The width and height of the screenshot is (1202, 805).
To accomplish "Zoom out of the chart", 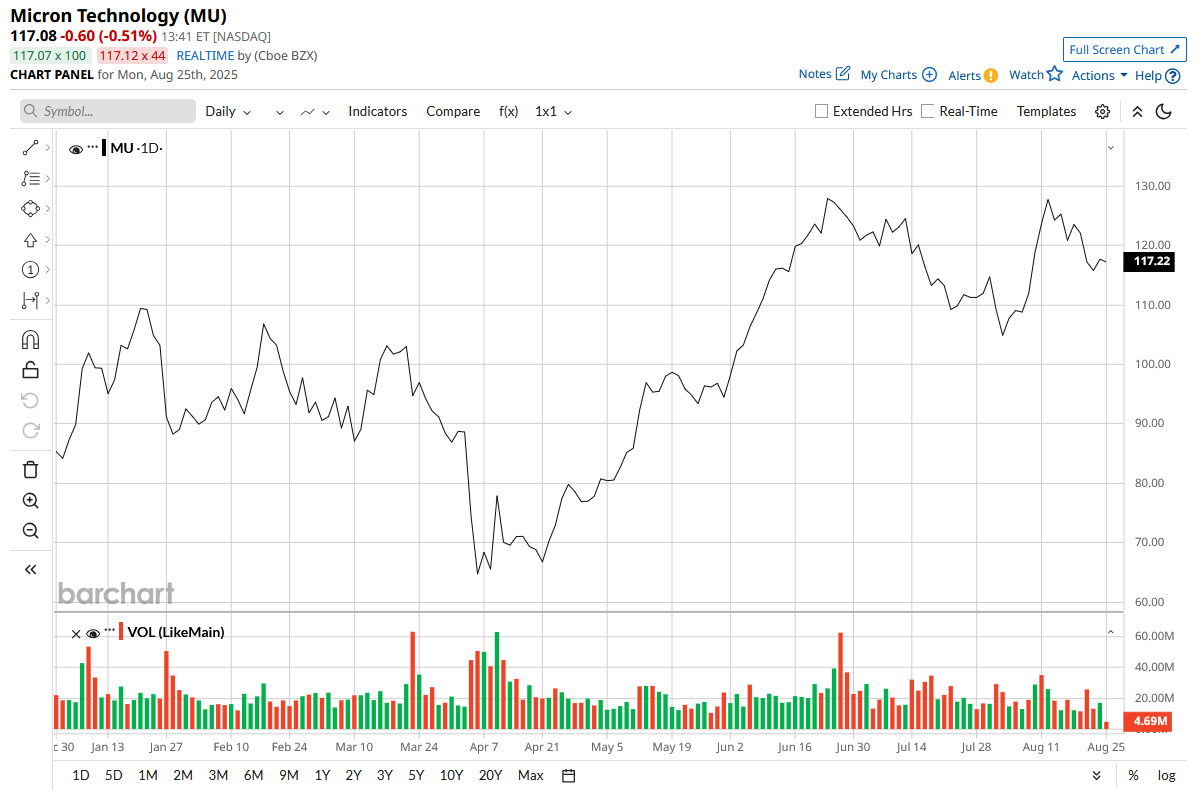I will 30,531.
